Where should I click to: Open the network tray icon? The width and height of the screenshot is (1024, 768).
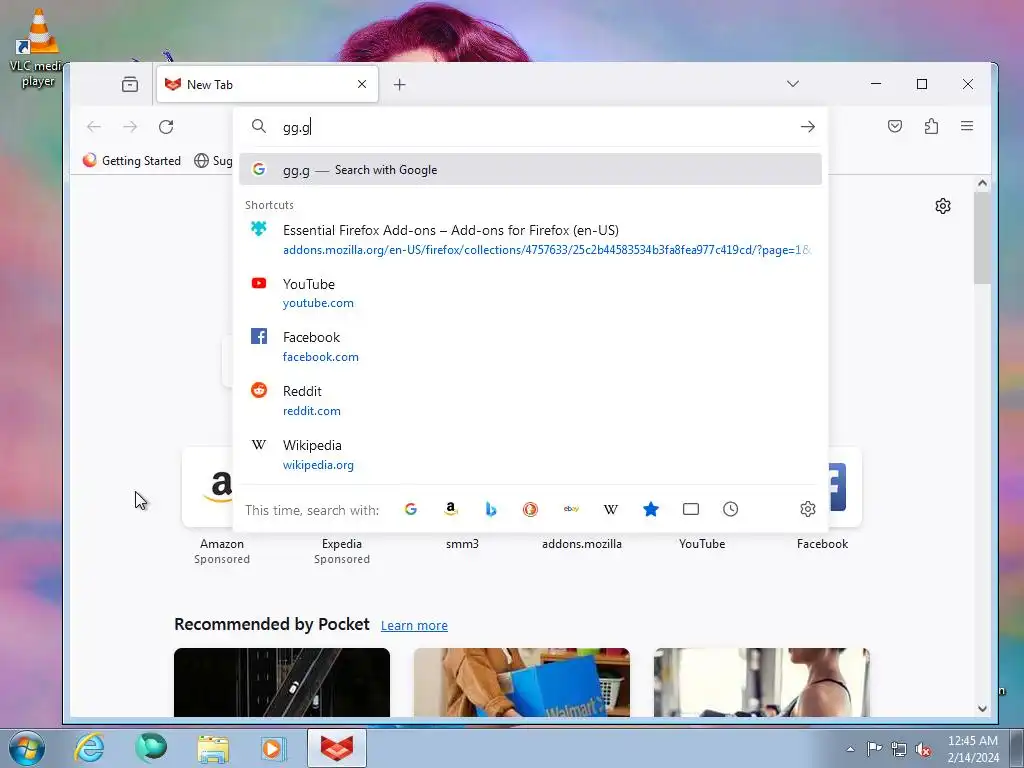pyautogui.click(x=899, y=750)
